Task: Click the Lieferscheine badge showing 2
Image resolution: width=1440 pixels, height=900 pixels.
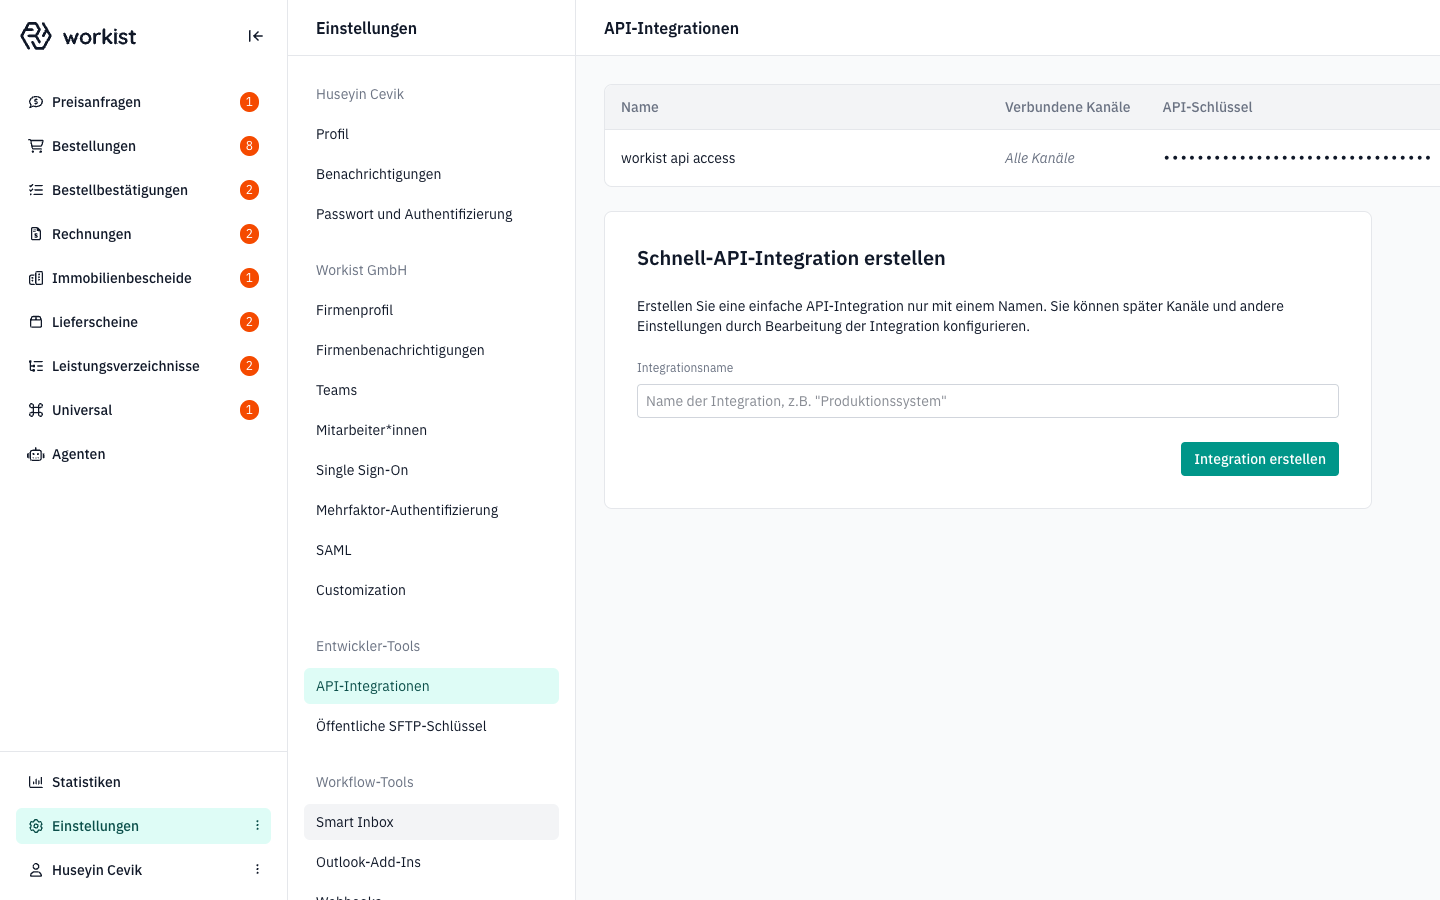Action: [249, 322]
